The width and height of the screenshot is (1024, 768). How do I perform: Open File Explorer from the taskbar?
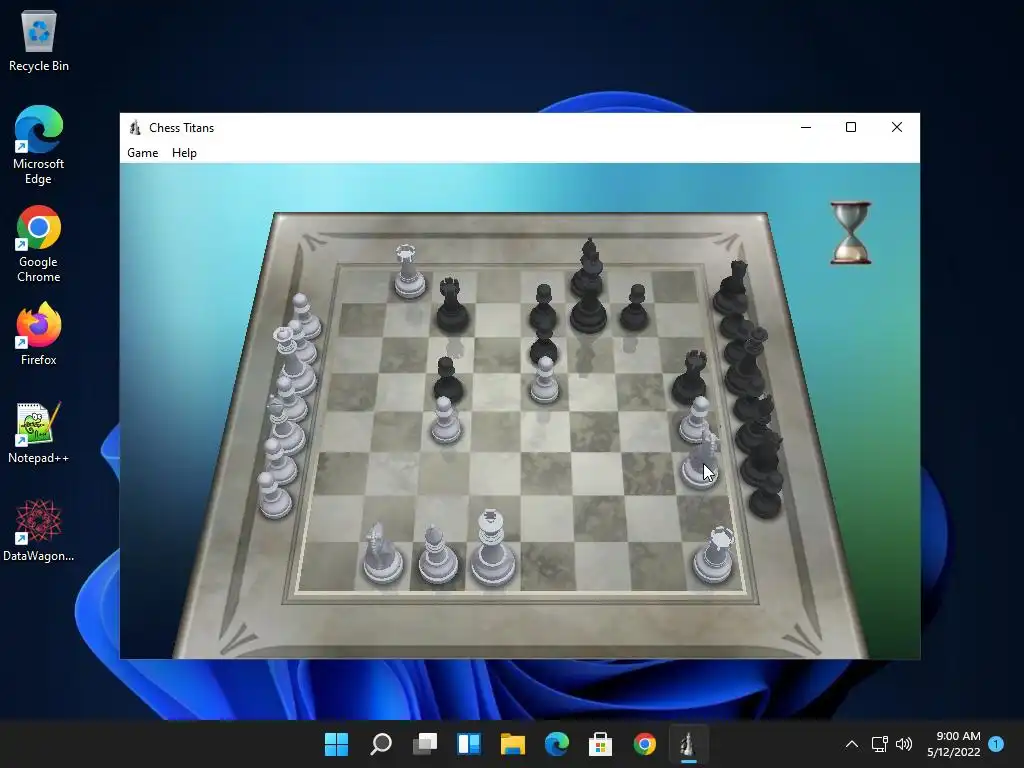pos(513,743)
